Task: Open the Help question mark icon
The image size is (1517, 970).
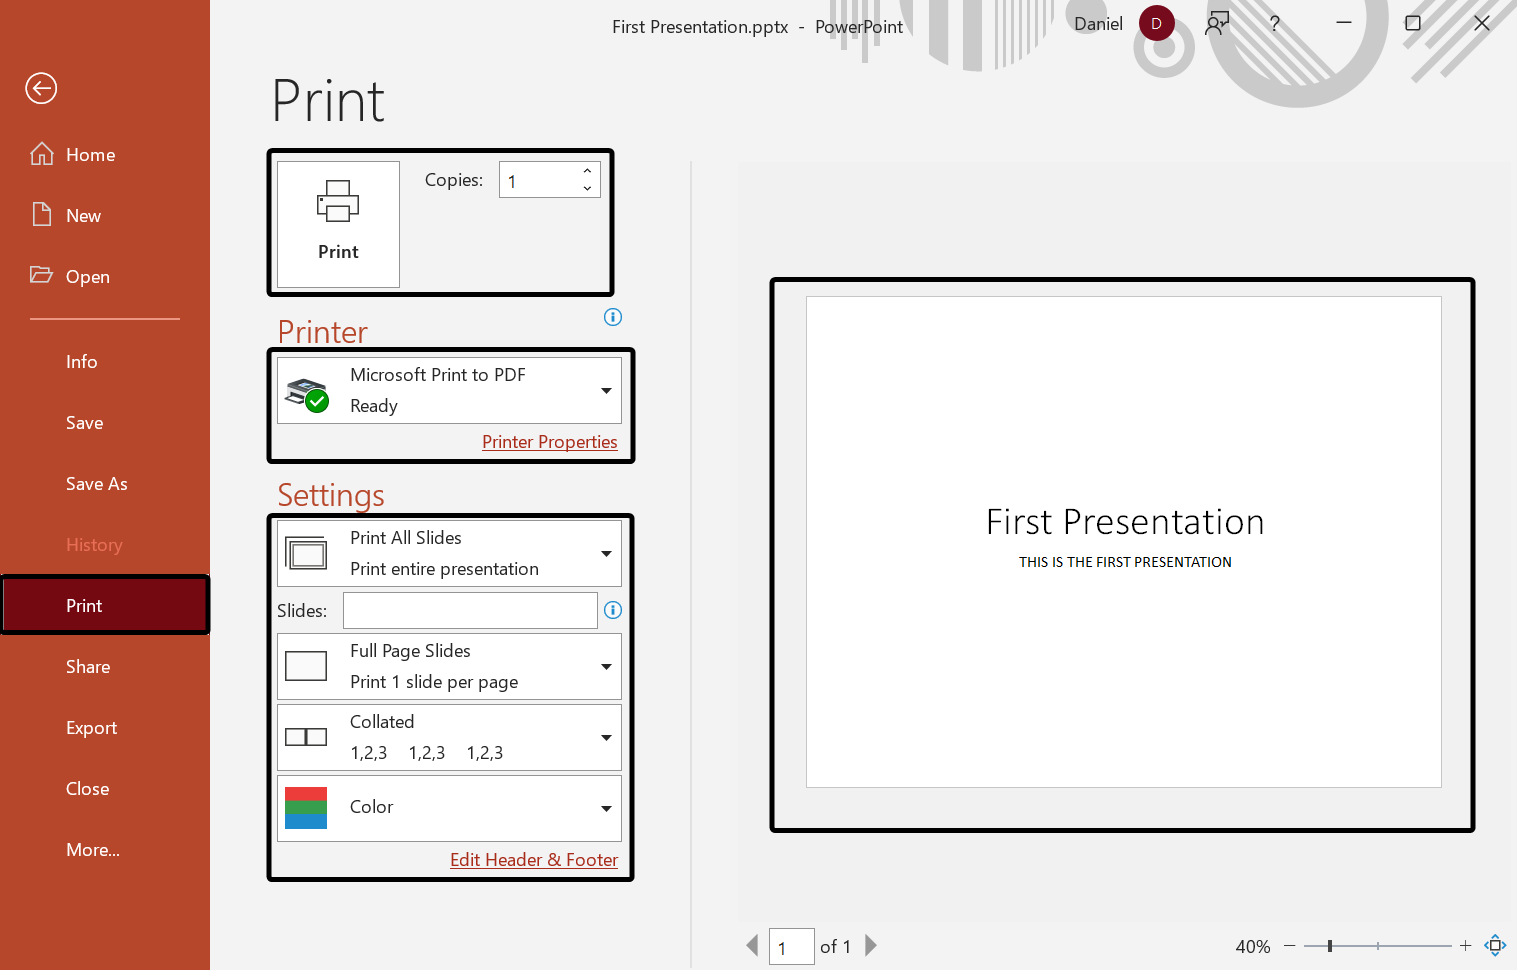Action: tap(1274, 24)
